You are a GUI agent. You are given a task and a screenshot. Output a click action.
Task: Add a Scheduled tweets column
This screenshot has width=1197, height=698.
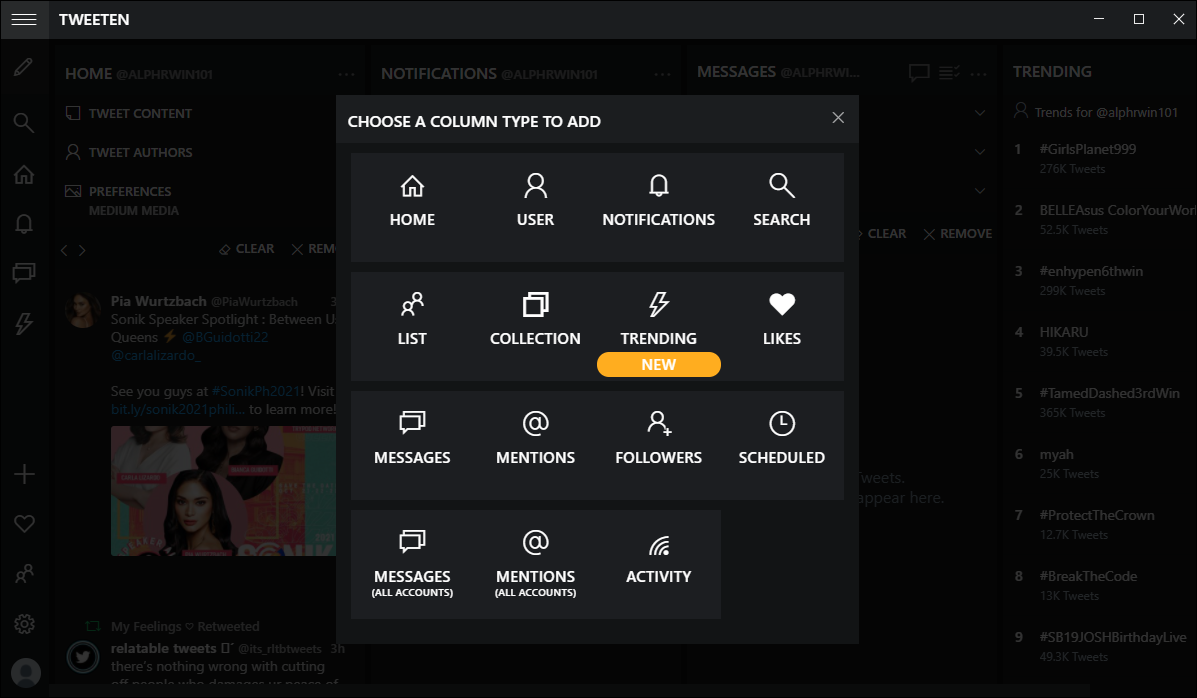[x=781, y=439]
